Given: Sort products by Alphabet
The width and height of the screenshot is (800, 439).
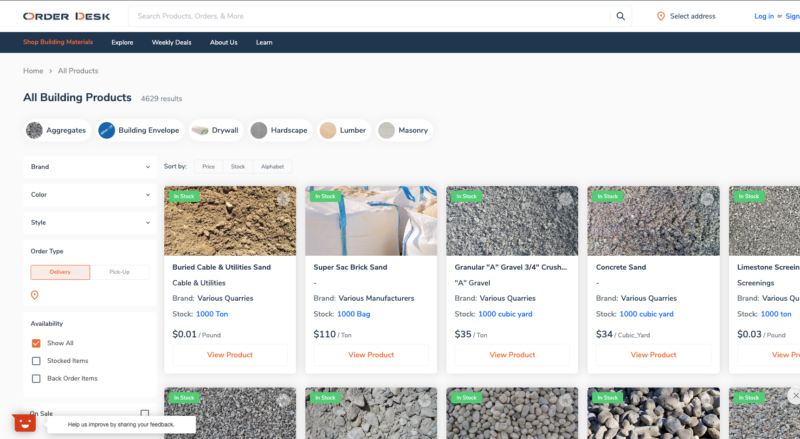Looking at the screenshot, I should 272,166.
